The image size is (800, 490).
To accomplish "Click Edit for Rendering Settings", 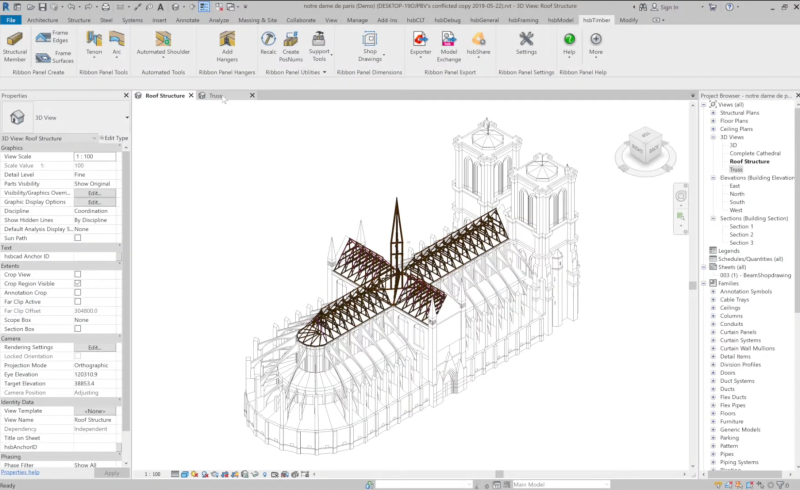I will point(95,347).
